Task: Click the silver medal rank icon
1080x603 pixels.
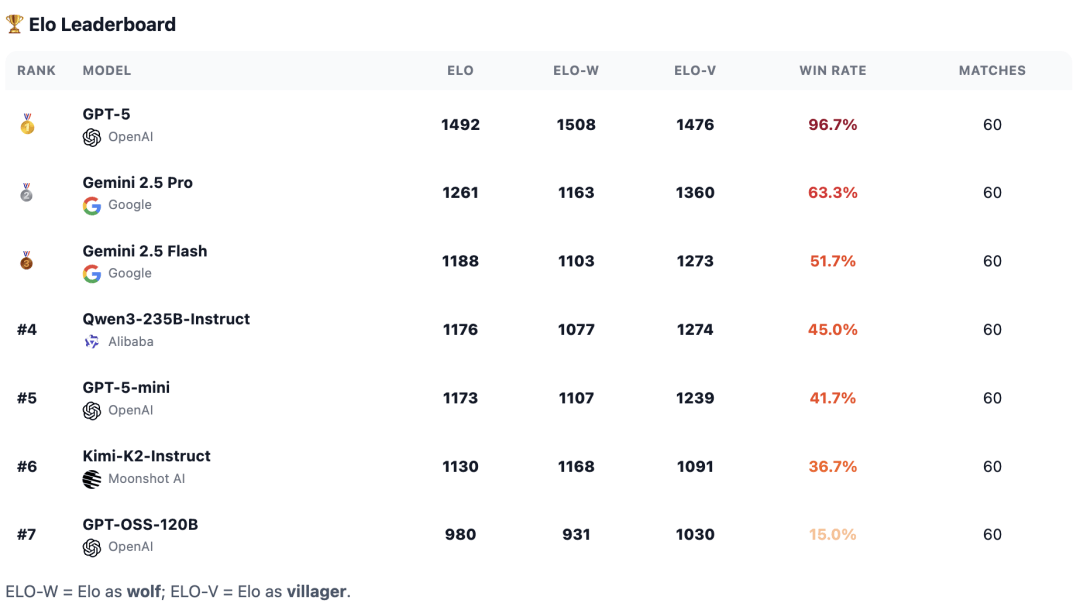Action: pos(27,193)
